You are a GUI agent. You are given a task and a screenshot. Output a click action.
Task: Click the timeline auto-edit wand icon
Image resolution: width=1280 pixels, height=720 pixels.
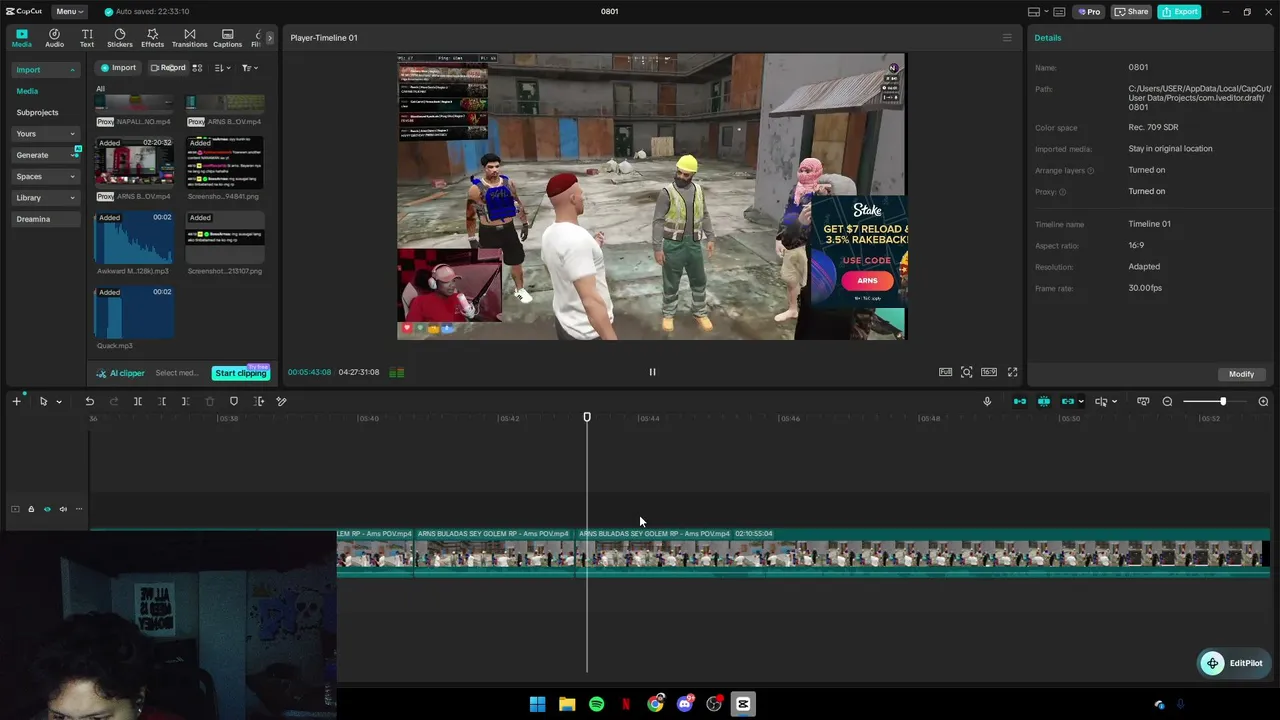coord(281,401)
